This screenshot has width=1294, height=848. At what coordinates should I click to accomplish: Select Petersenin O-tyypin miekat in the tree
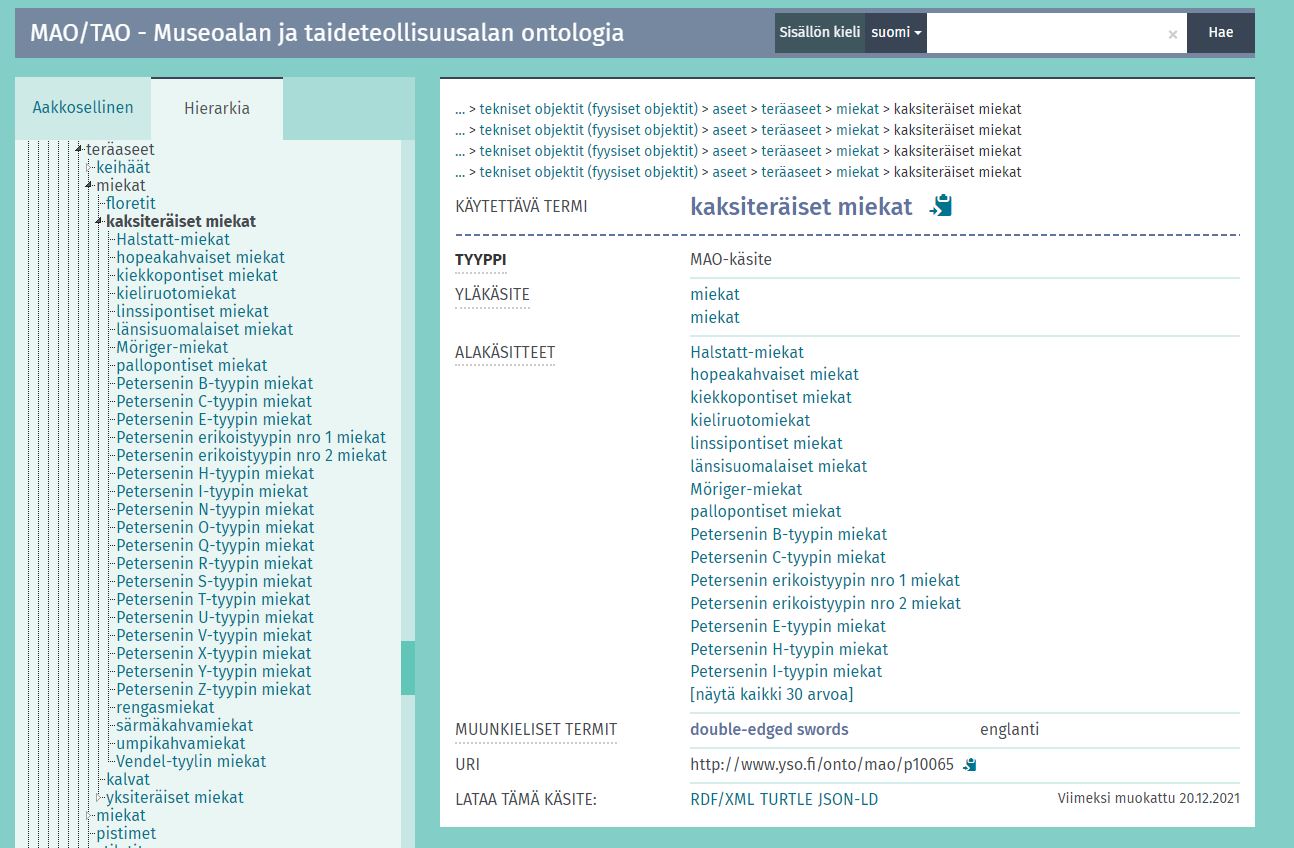(215, 527)
